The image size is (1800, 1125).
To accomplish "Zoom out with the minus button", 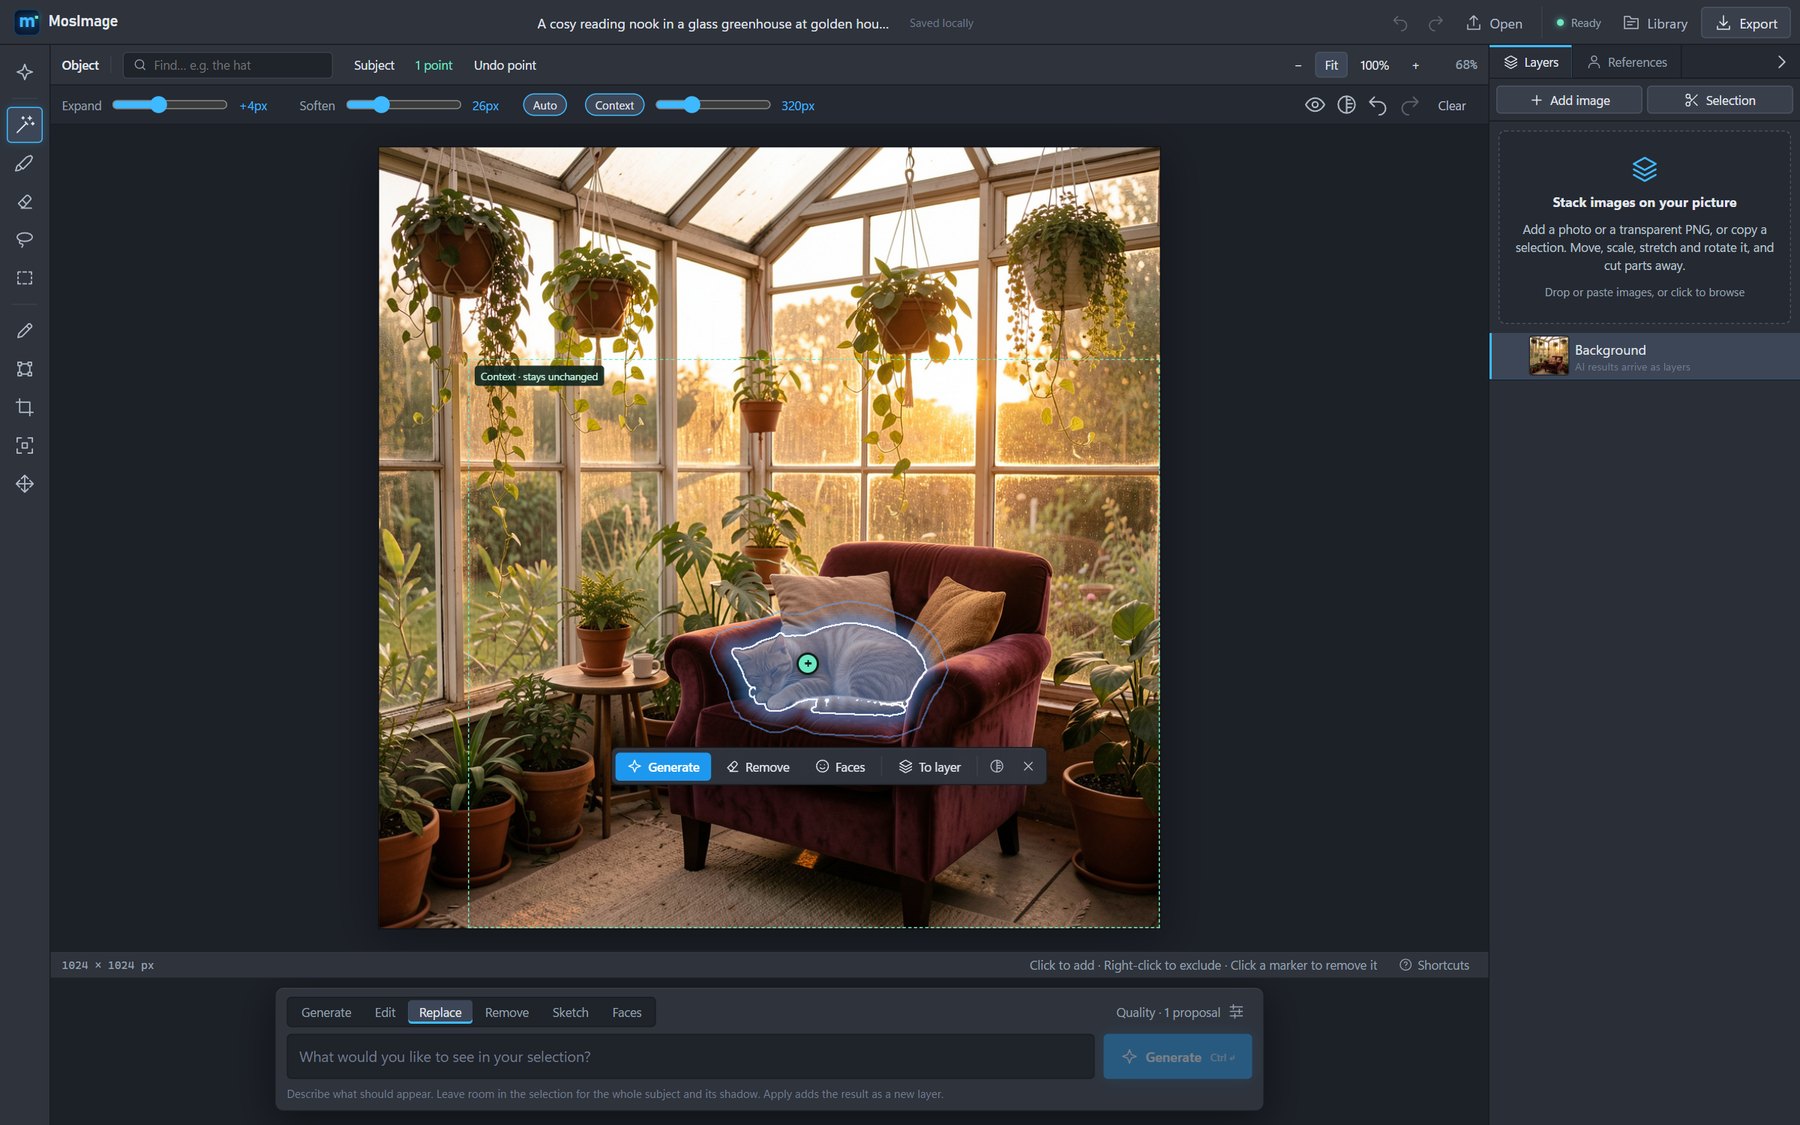I will (1298, 65).
